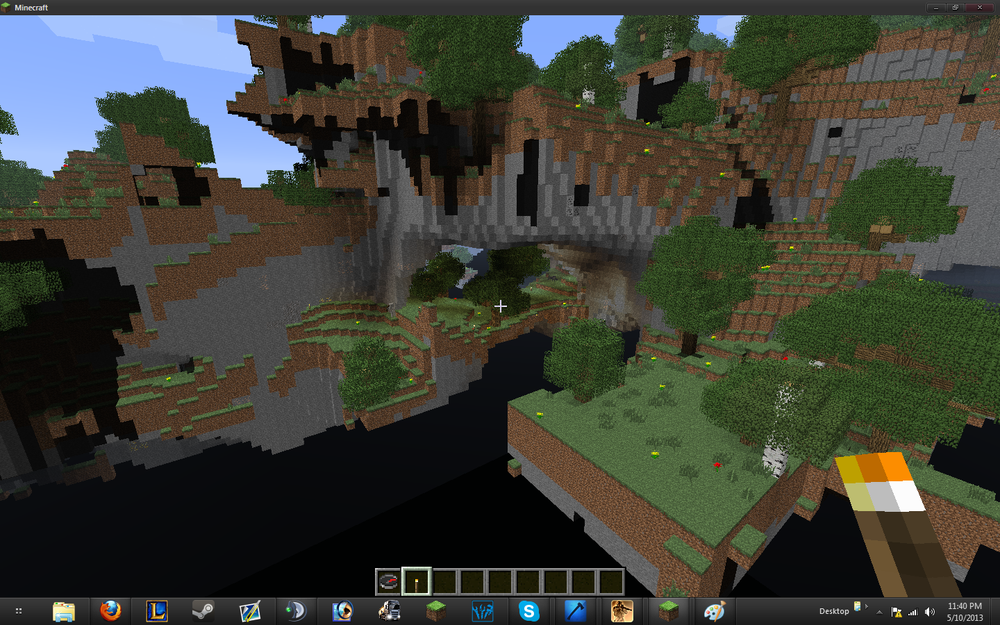Open the truck simulator taskbar icon
Screen dimensions: 1000x625
389,611
